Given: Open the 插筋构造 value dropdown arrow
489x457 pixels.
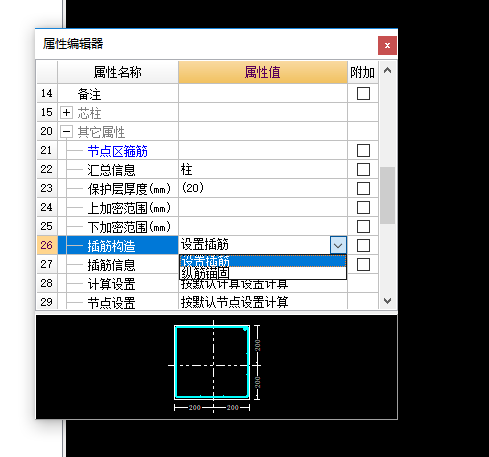Looking at the screenshot, I should [338, 245].
